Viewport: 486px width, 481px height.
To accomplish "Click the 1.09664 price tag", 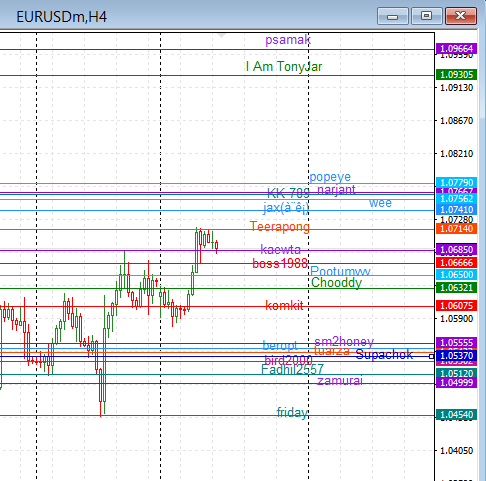I will point(456,49).
